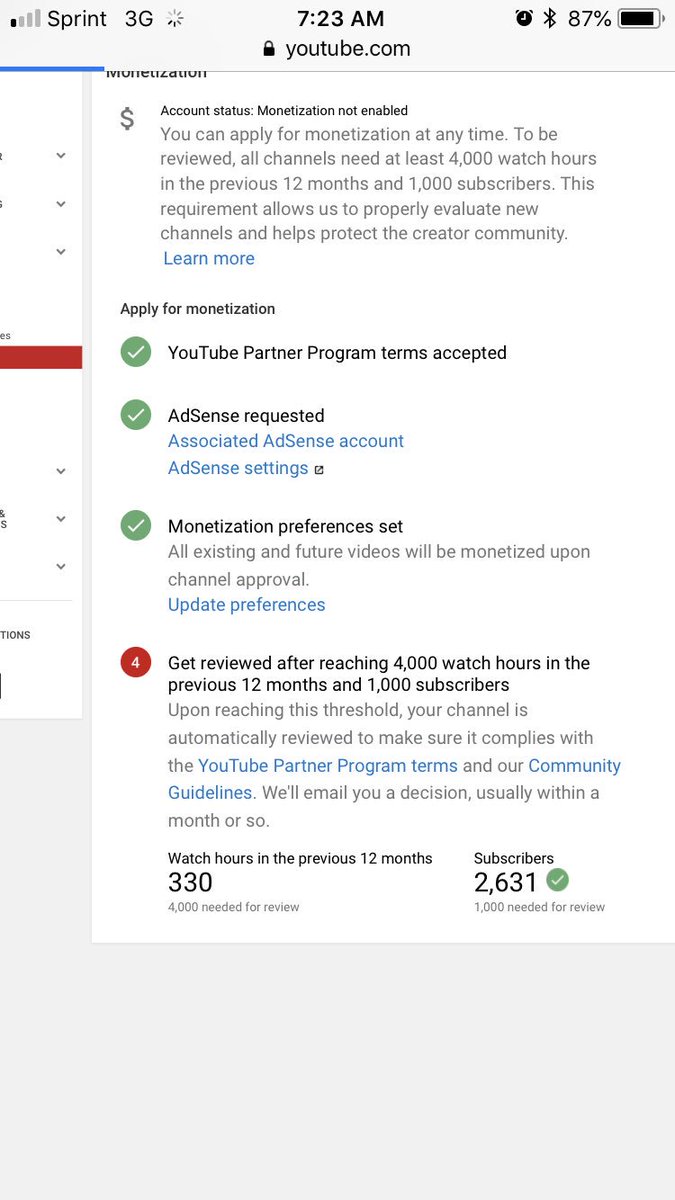Tap the alarm clock status icon
This screenshot has height=1200, width=675.
(x=524, y=18)
